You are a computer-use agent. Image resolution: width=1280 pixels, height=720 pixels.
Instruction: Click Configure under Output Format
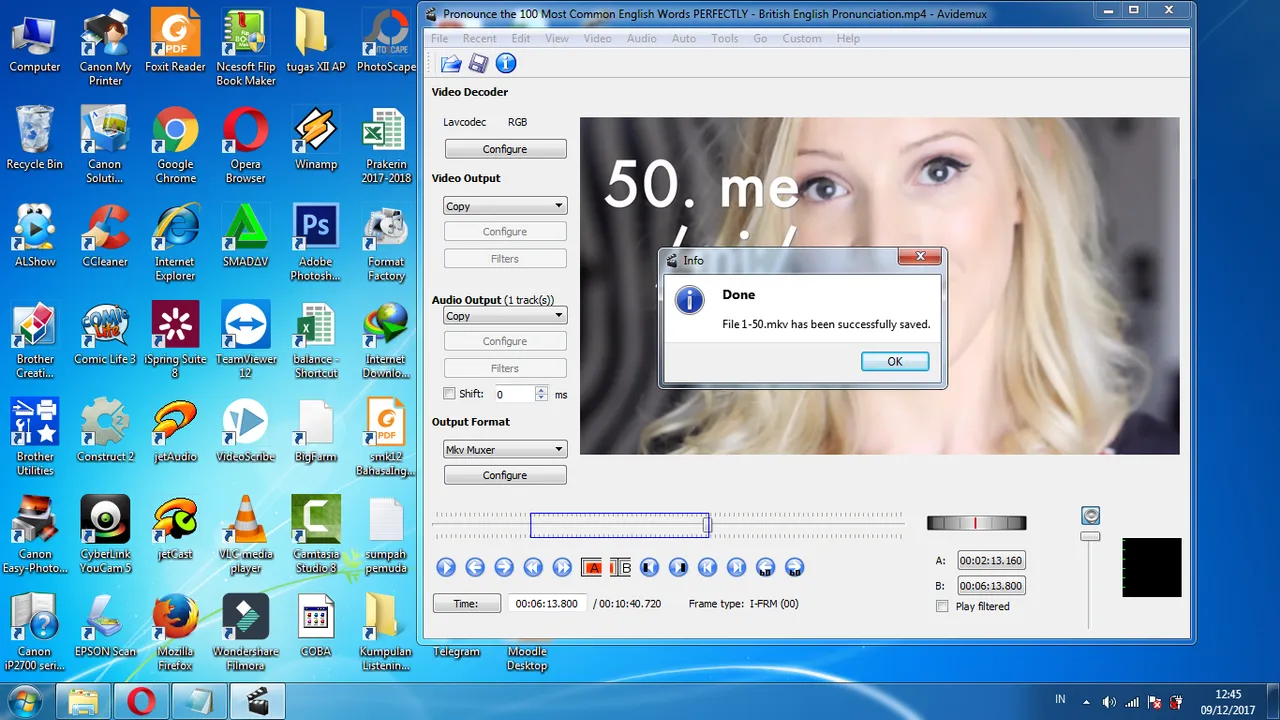point(505,475)
